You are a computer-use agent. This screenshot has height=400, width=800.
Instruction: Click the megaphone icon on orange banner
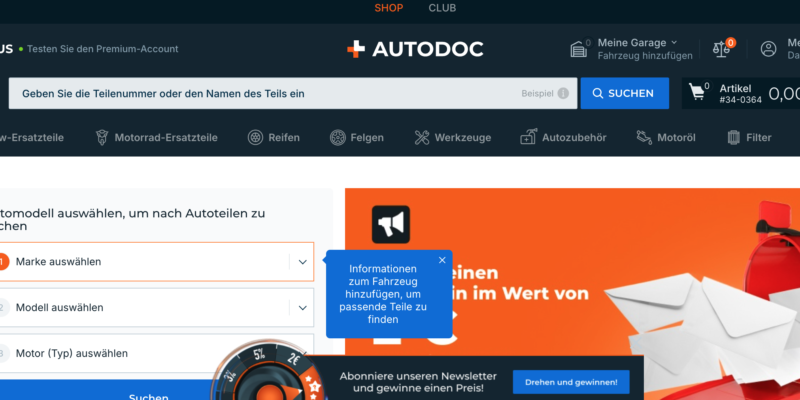click(x=391, y=224)
